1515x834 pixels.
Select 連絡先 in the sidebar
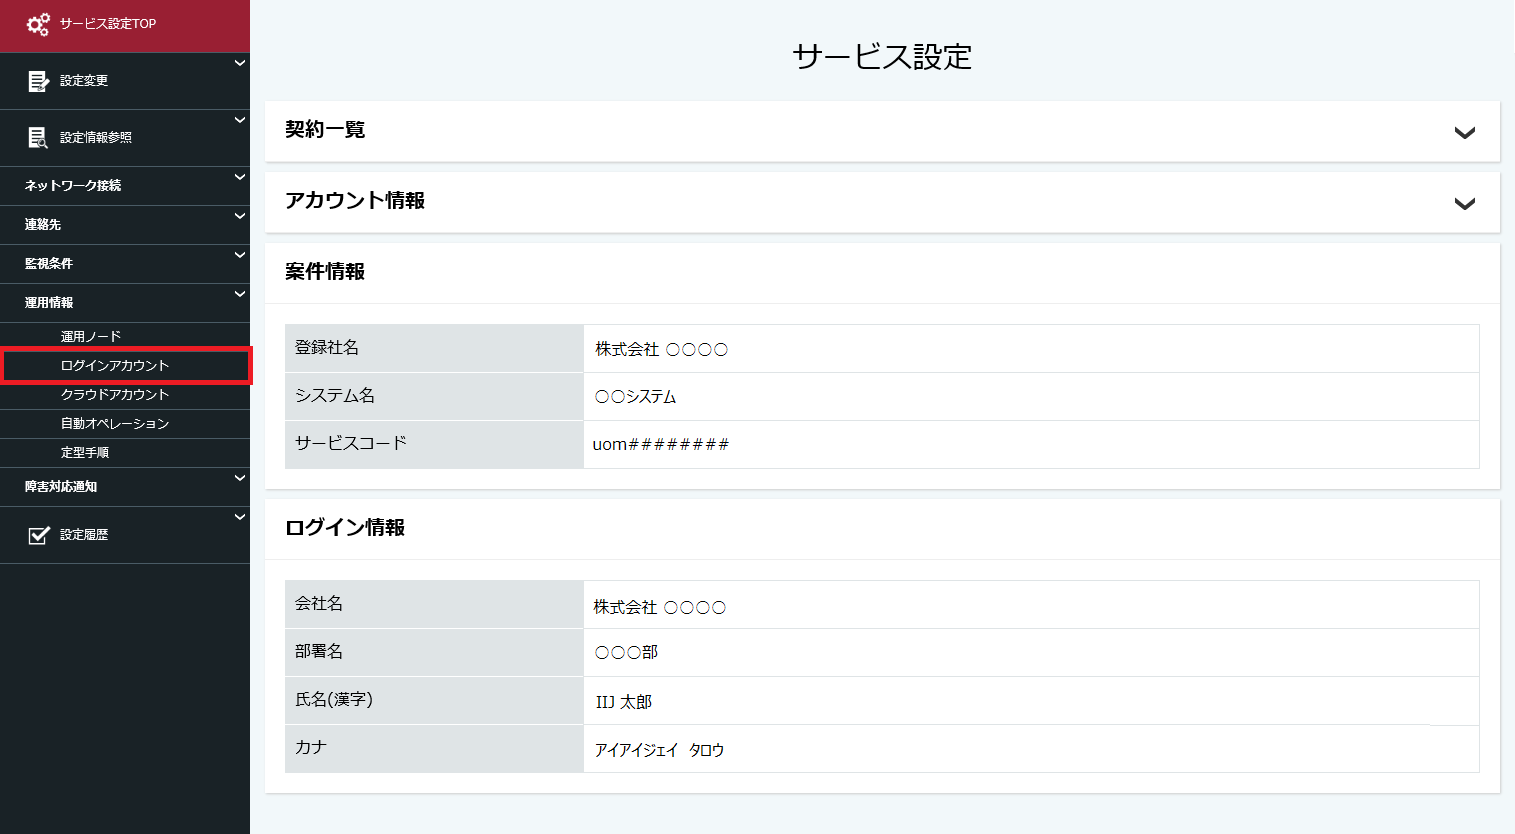(125, 225)
